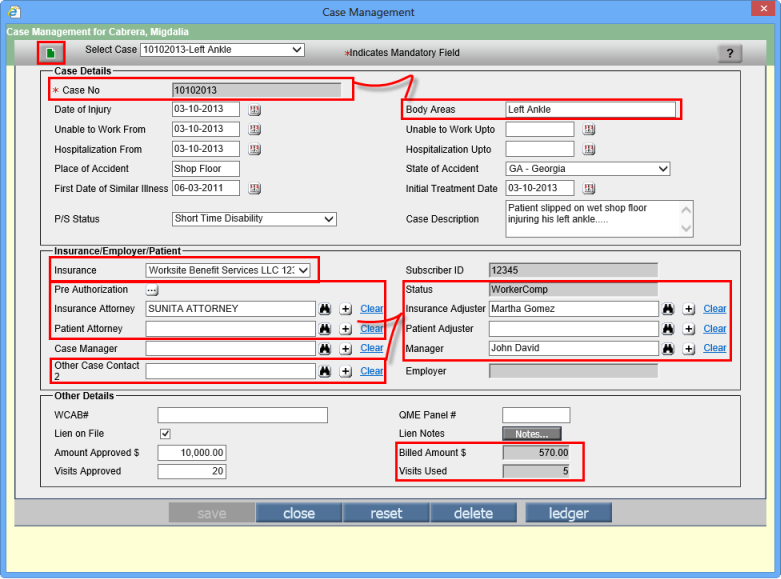The width and height of the screenshot is (781, 579).
Task: Click the Patient Adjuster text field
Action: [574, 329]
